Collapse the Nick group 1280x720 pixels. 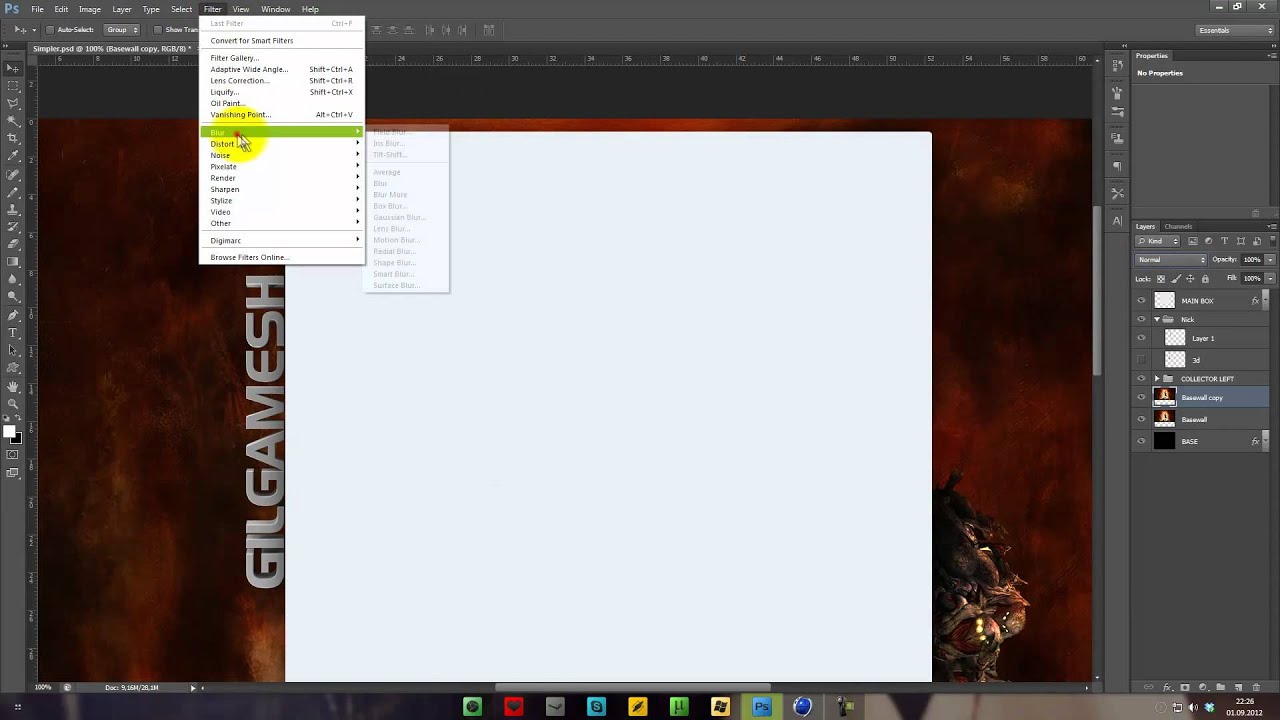pyautogui.click(x=1157, y=320)
